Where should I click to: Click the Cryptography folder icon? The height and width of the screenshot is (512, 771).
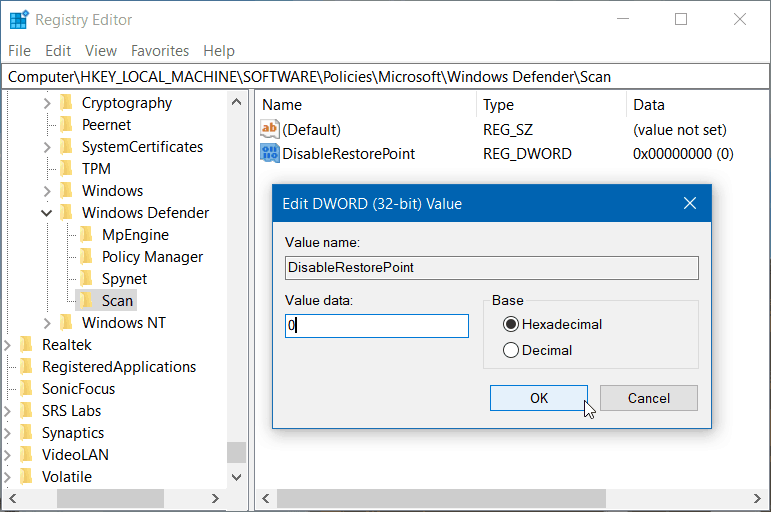(x=66, y=103)
